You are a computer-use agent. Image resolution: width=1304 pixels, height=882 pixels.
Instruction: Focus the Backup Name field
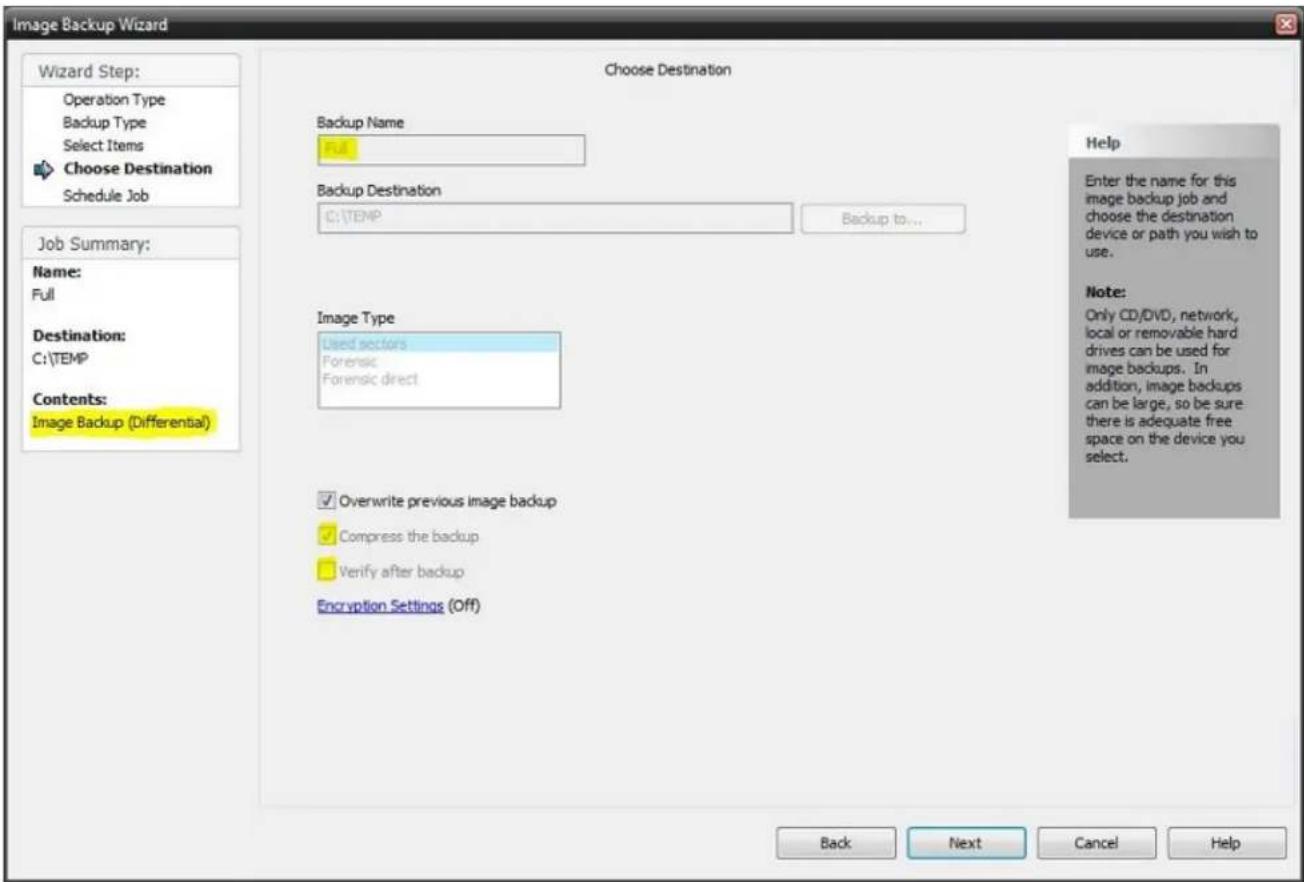click(x=450, y=150)
